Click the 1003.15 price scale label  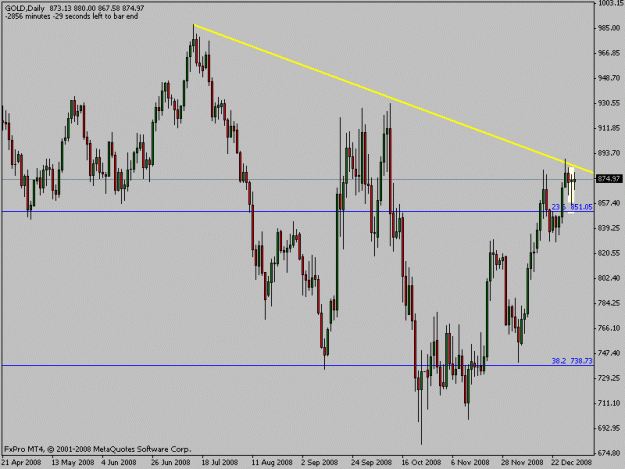pyautogui.click(x=610, y=3)
